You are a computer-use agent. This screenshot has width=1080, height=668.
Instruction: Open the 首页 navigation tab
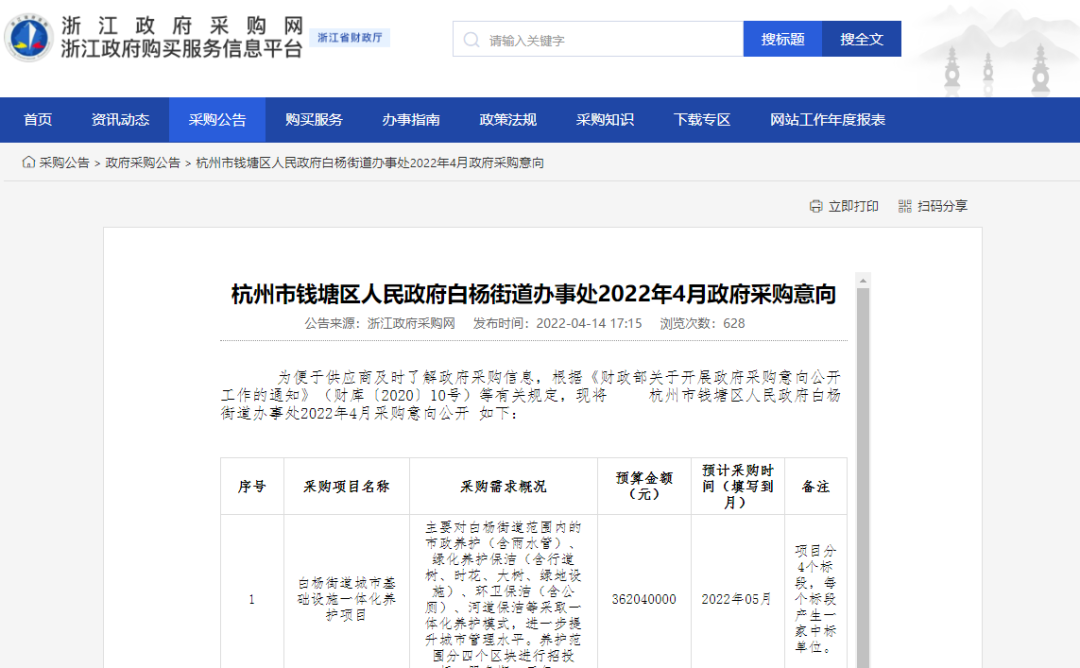(38, 120)
